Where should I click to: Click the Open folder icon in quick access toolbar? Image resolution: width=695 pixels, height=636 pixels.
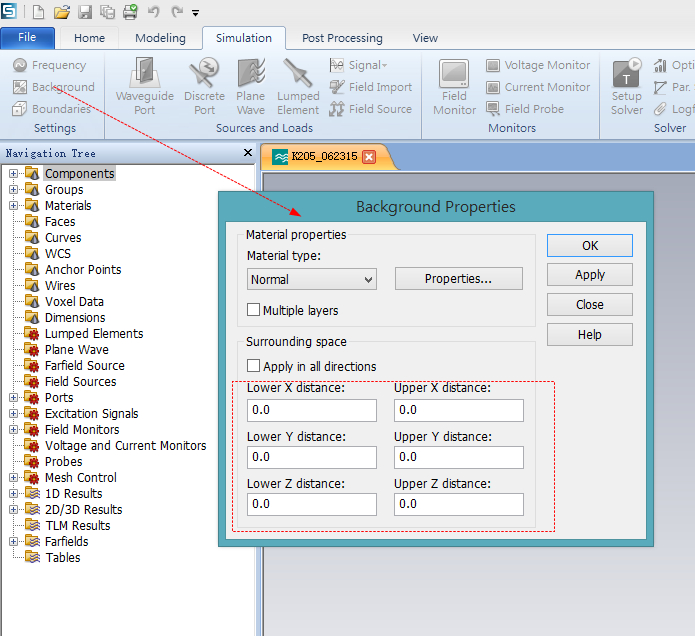click(62, 12)
